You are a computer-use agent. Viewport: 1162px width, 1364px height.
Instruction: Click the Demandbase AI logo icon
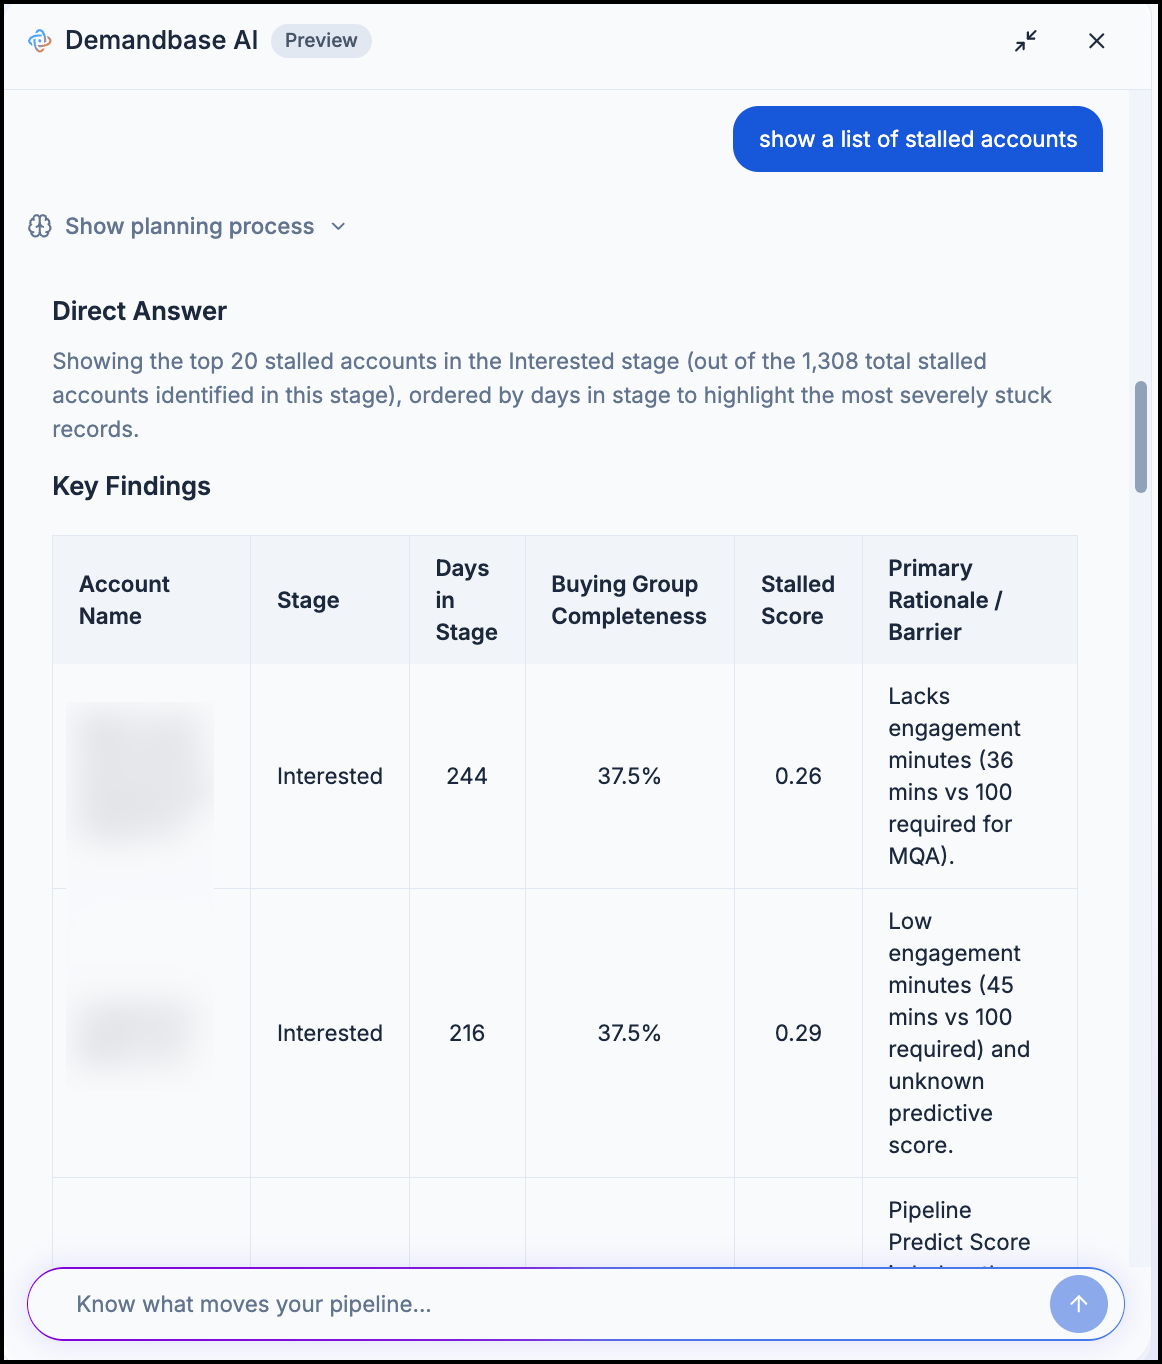tap(40, 41)
